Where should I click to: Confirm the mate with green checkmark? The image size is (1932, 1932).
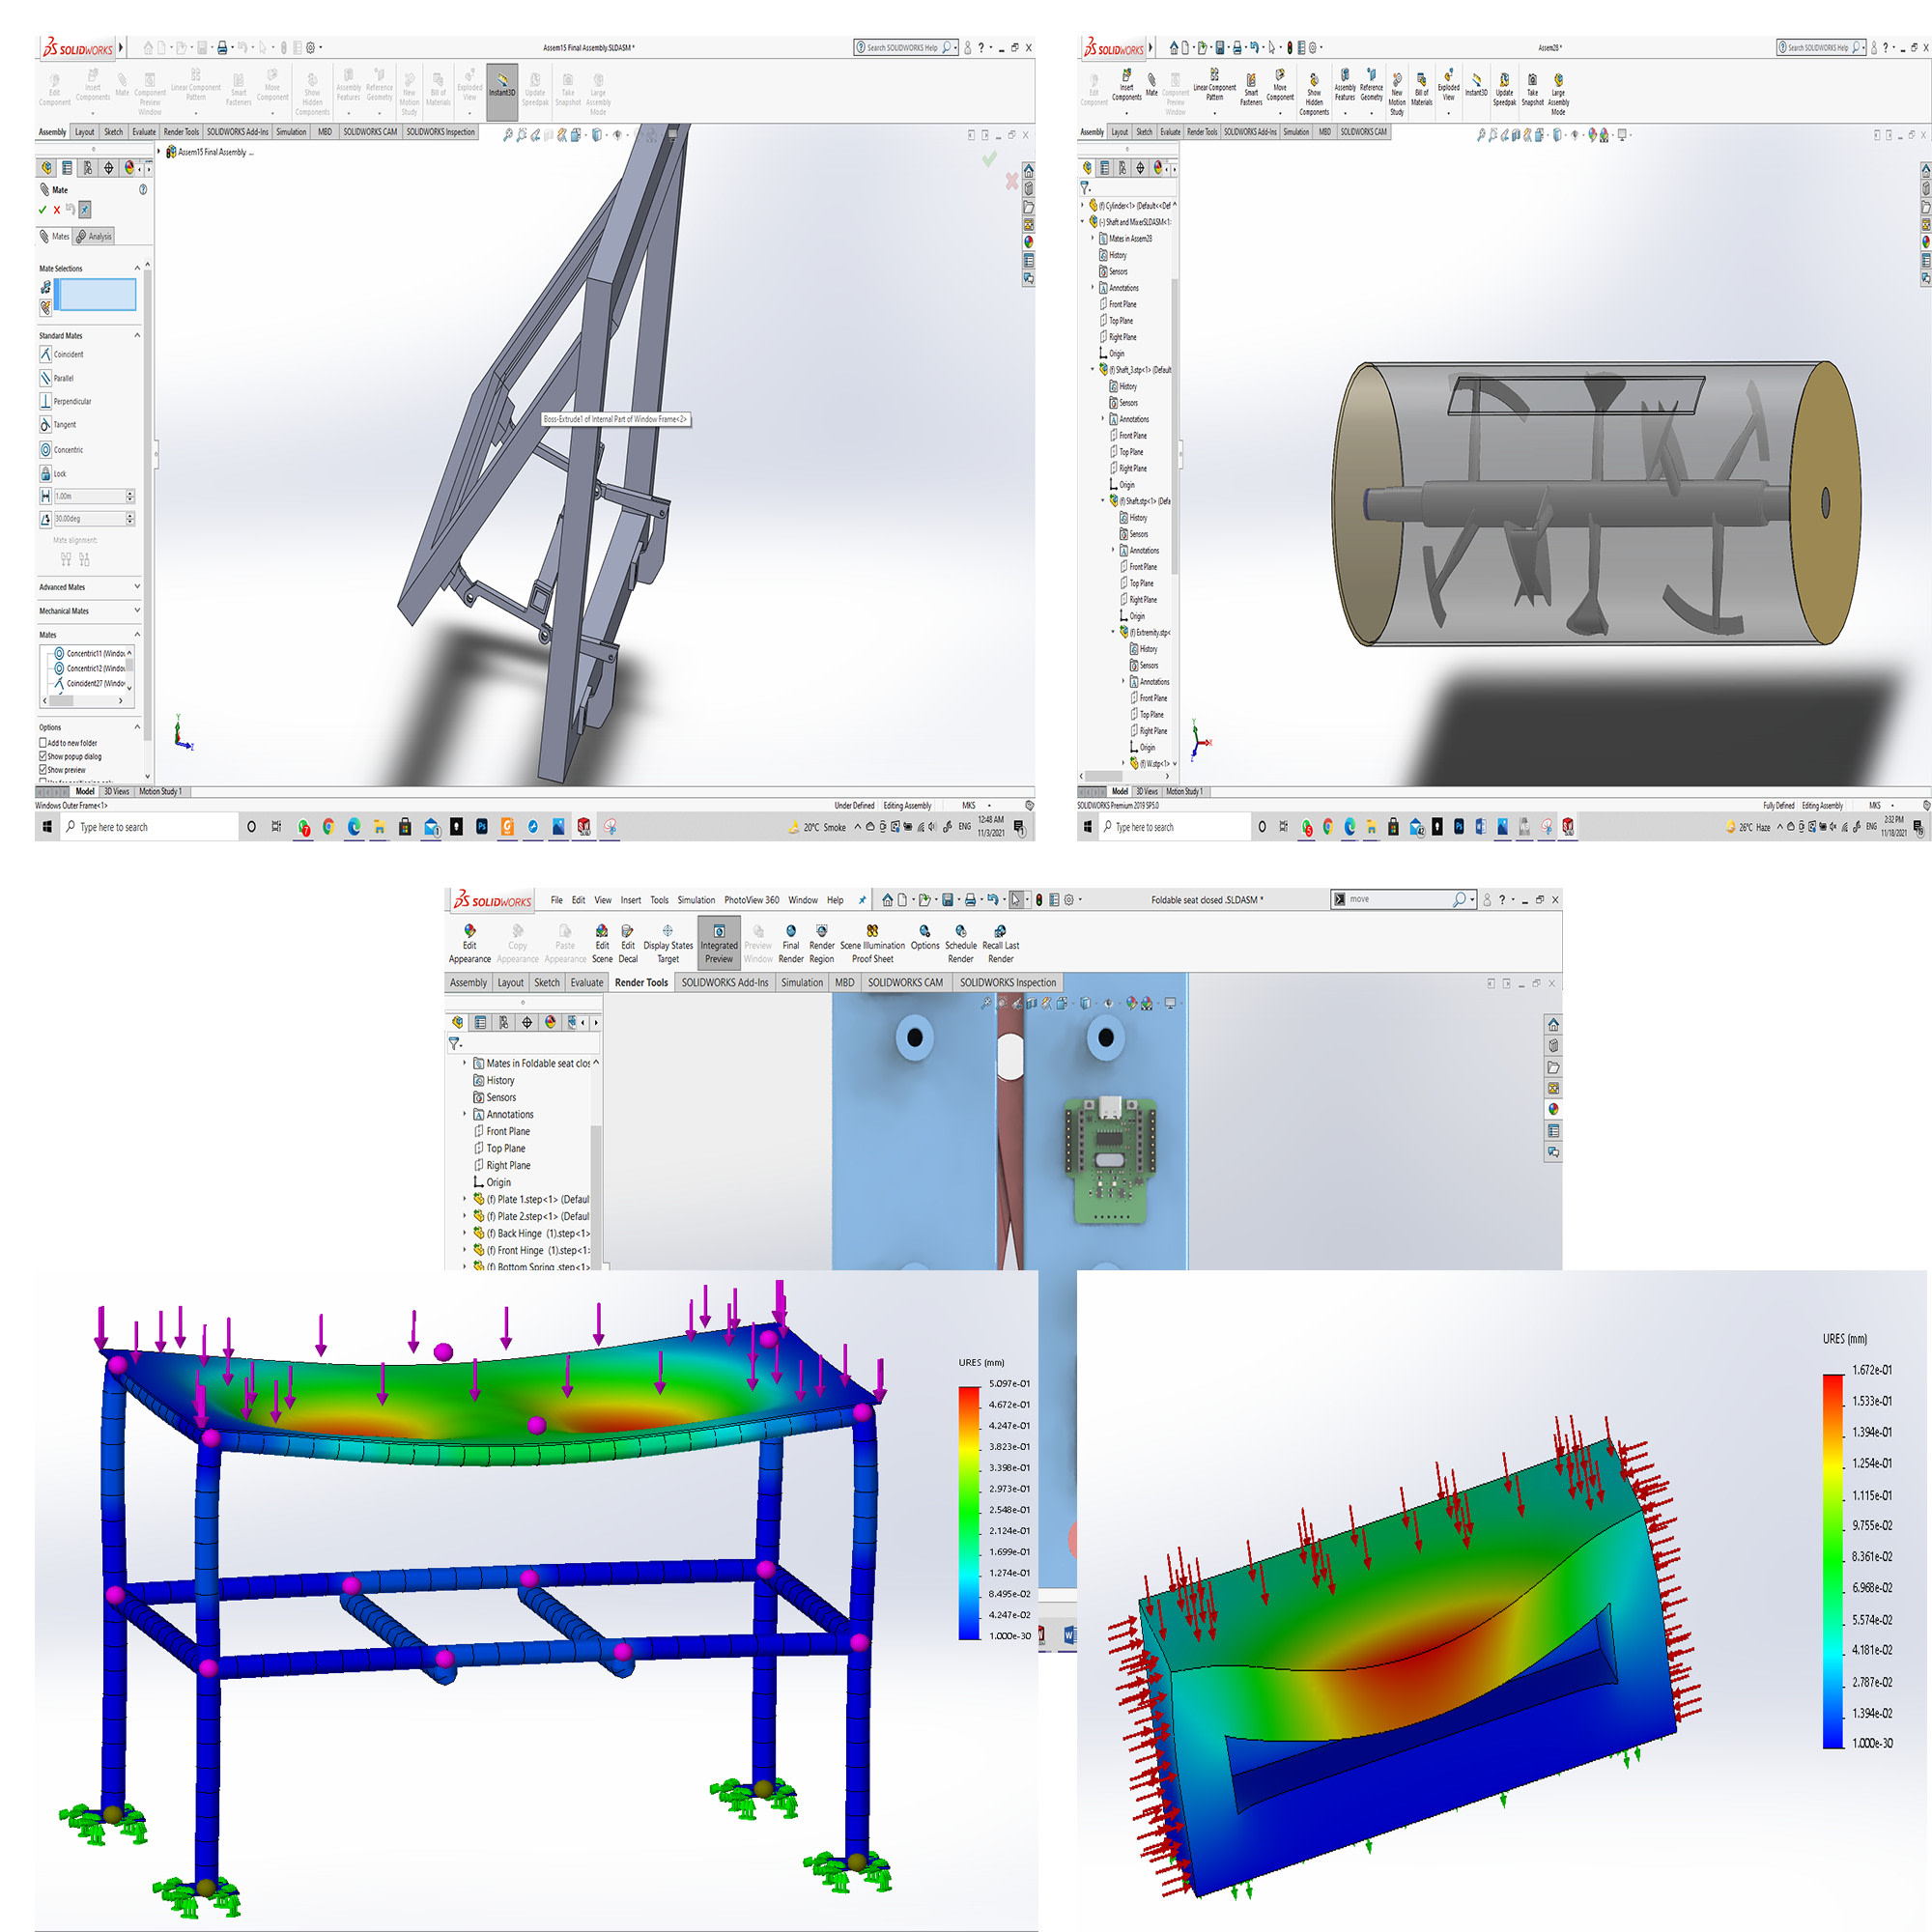42,210
